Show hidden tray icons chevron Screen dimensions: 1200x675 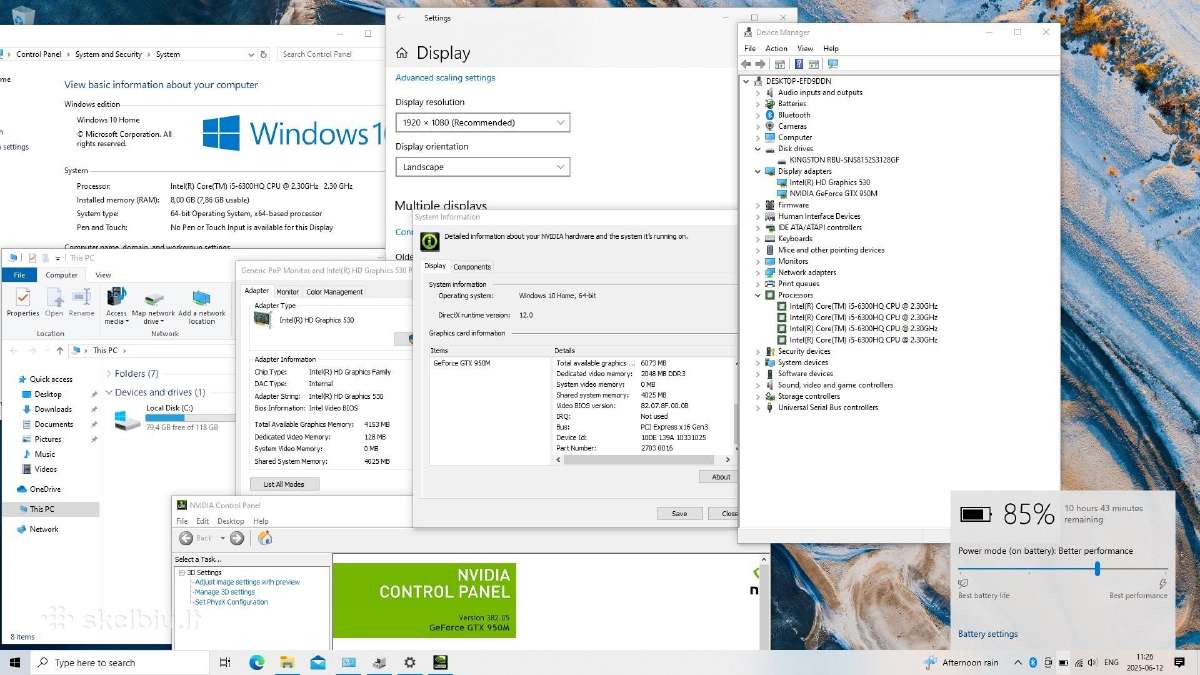(1018, 662)
